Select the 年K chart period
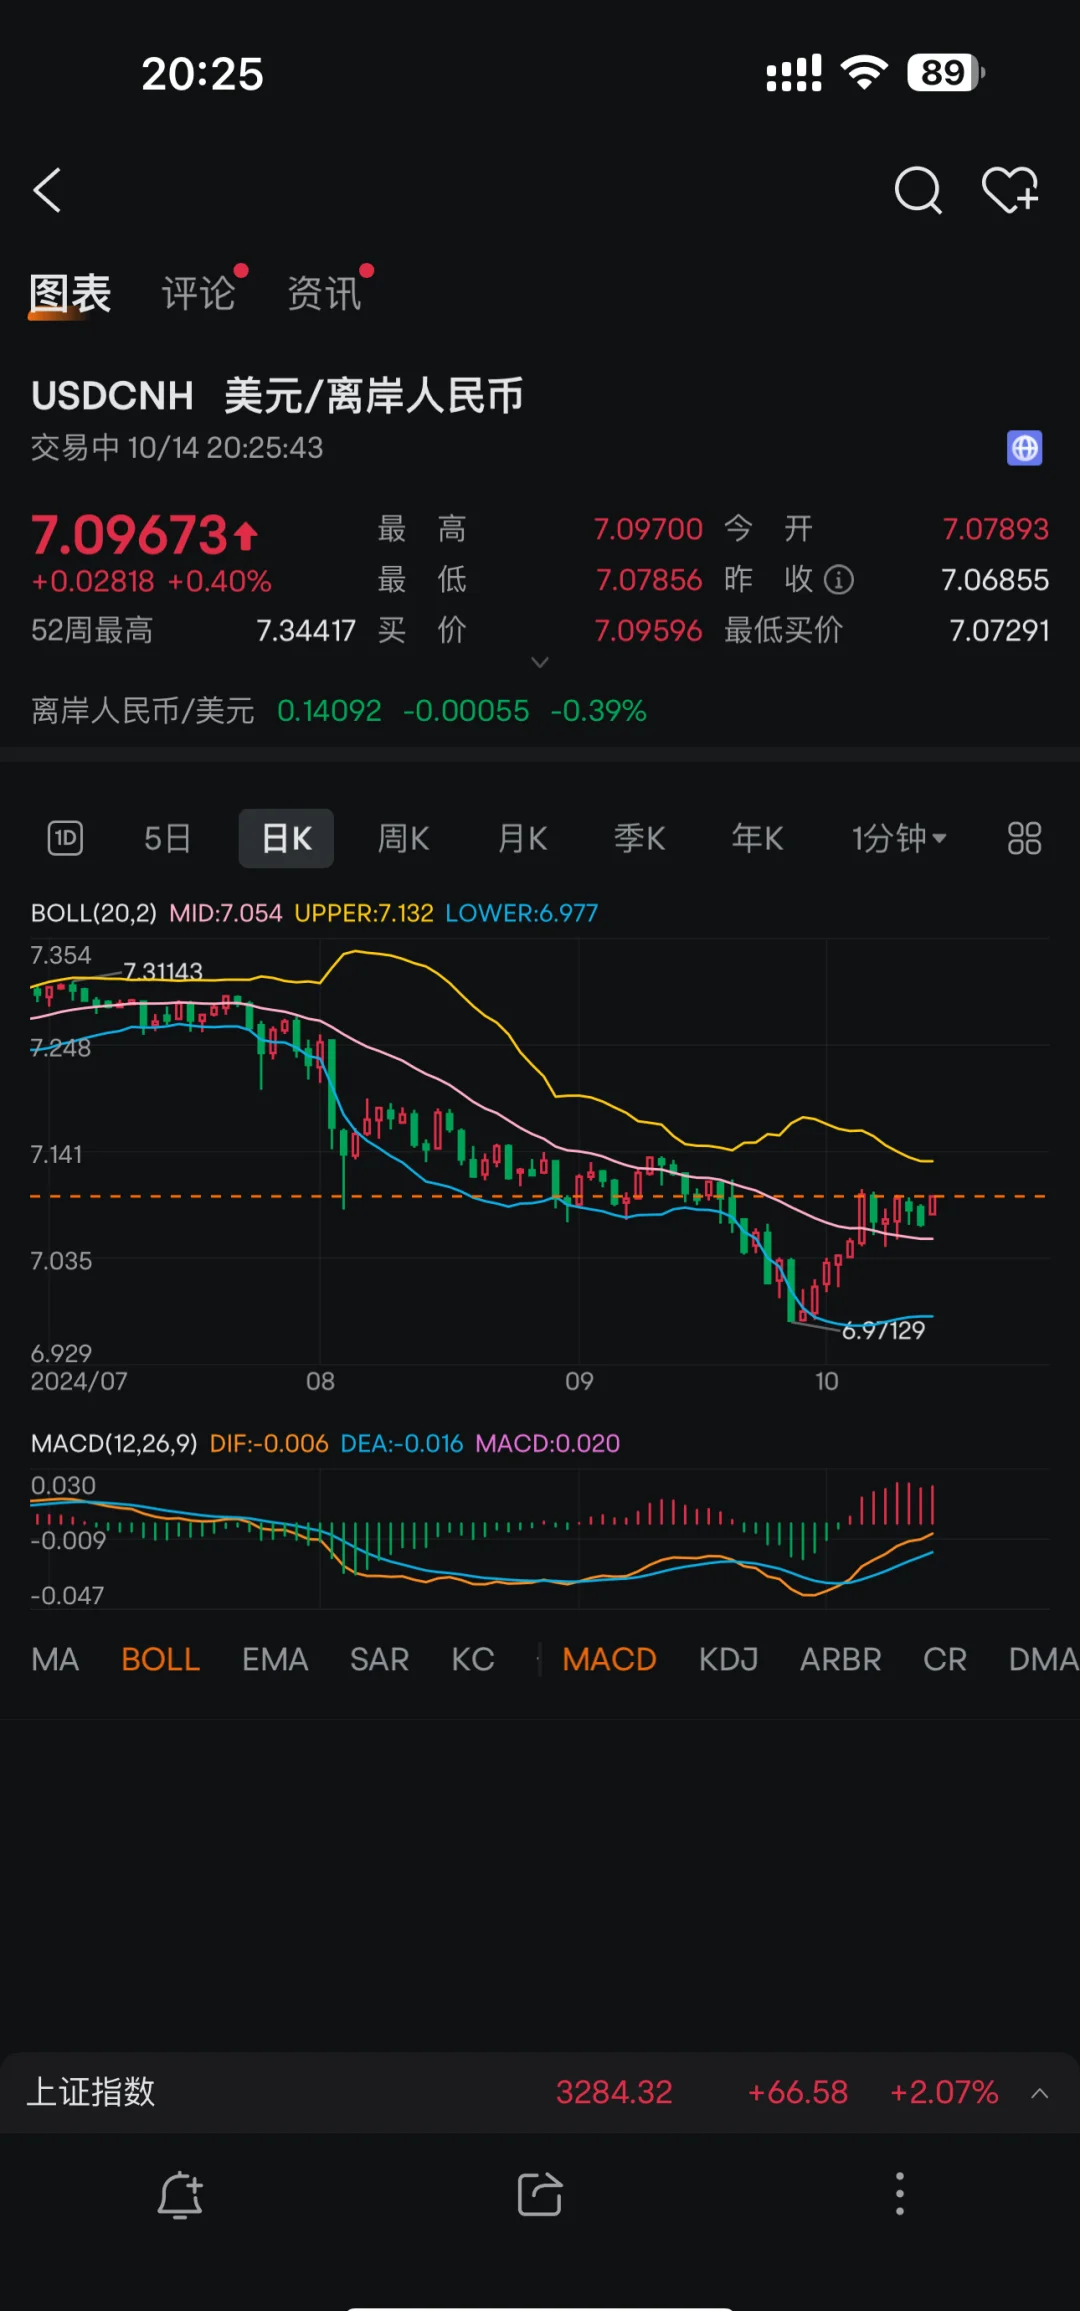 (x=757, y=838)
